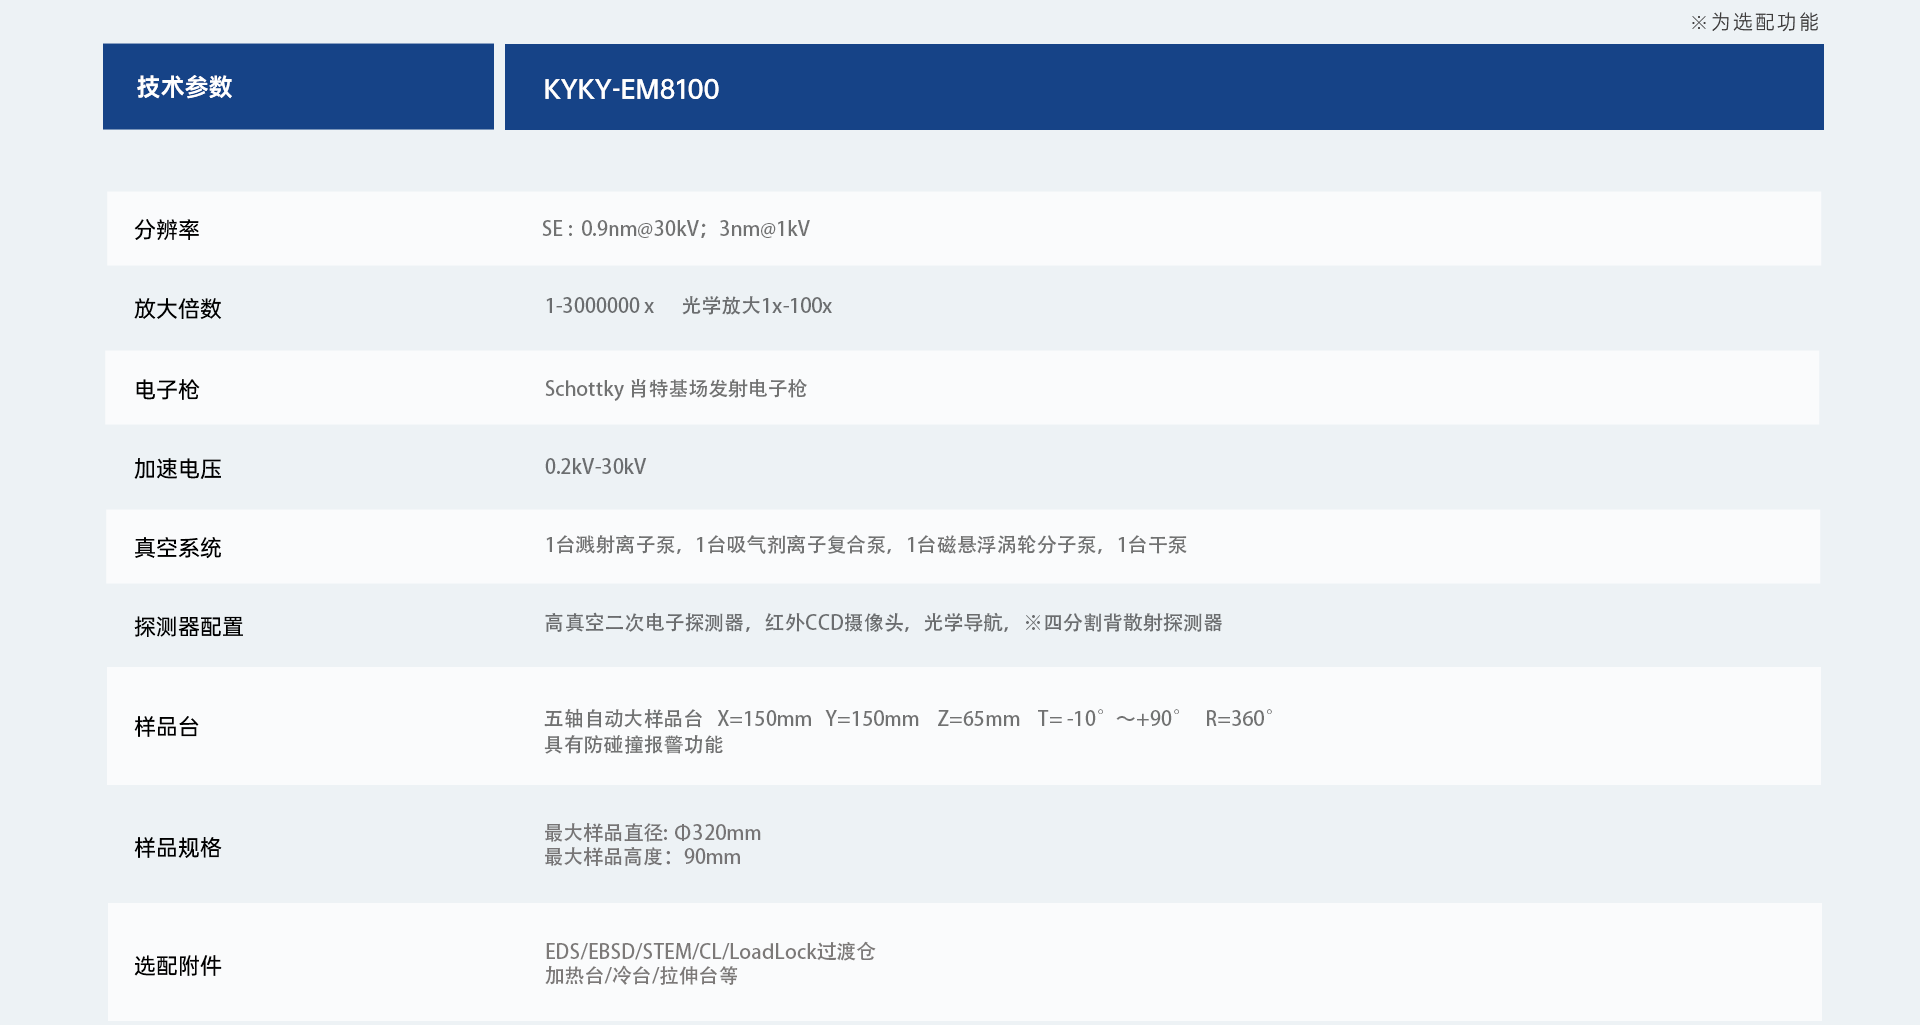Select the 选配附件 row label
The height and width of the screenshot is (1025, 1920).
[178, 966]
